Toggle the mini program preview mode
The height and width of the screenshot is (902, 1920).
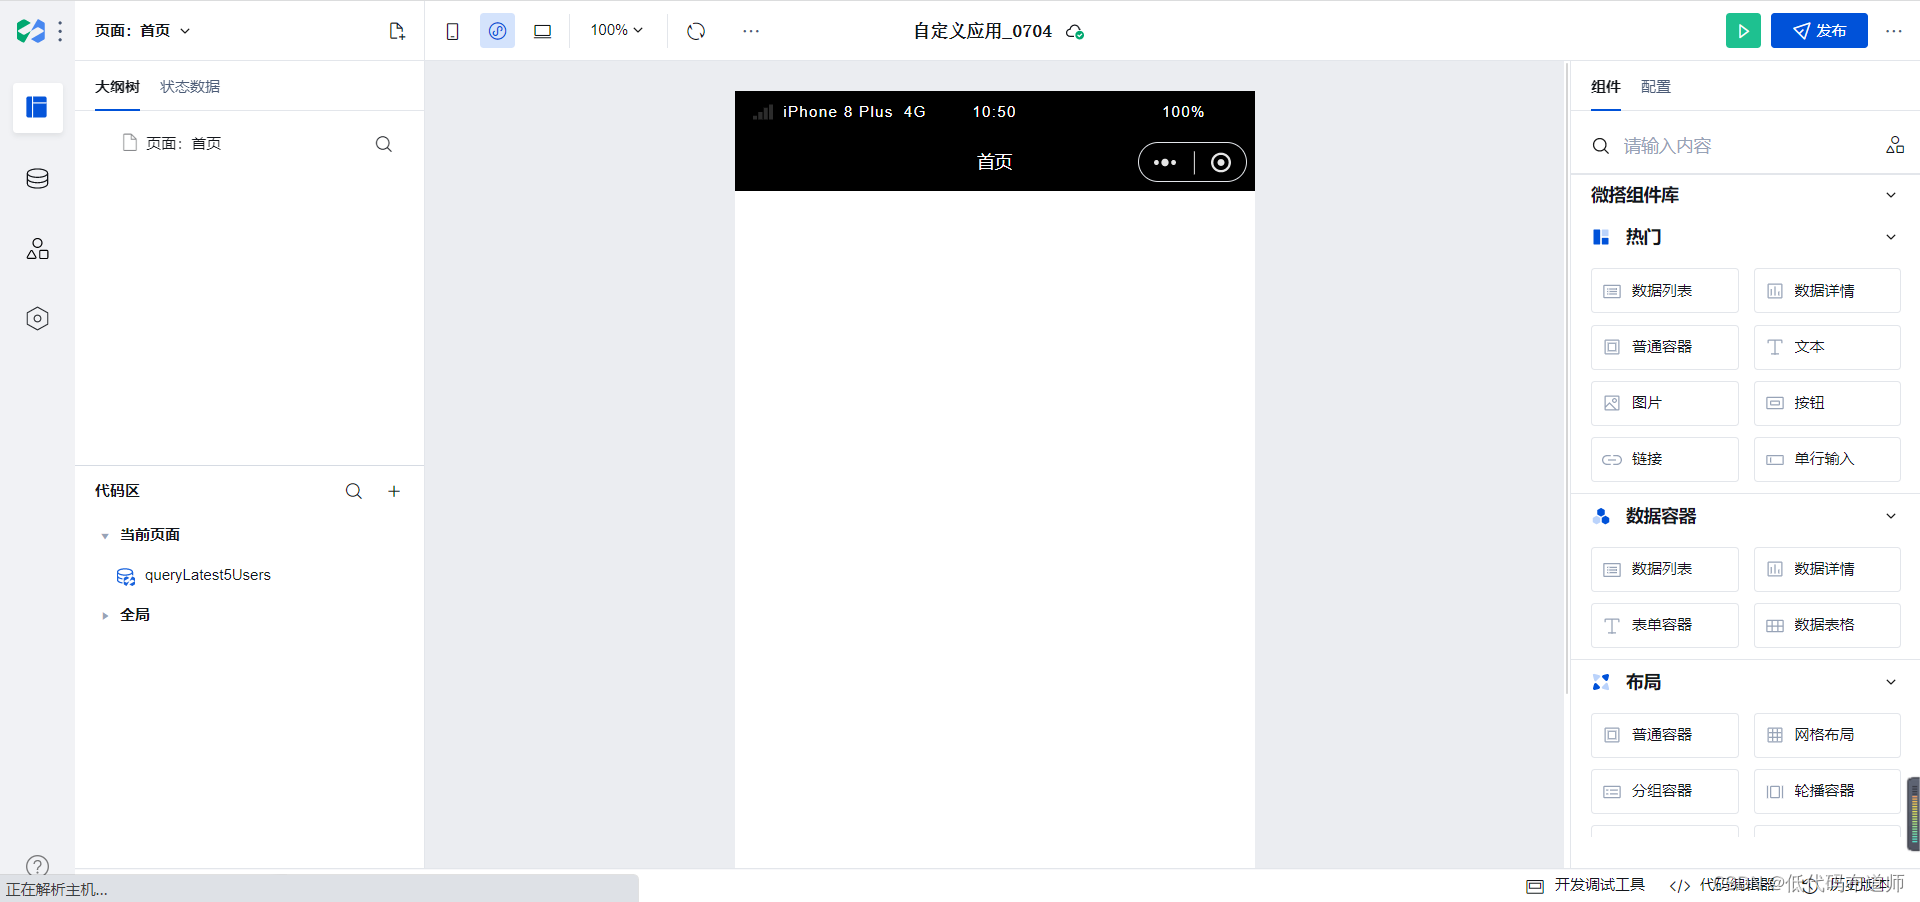tap(497, 31)
